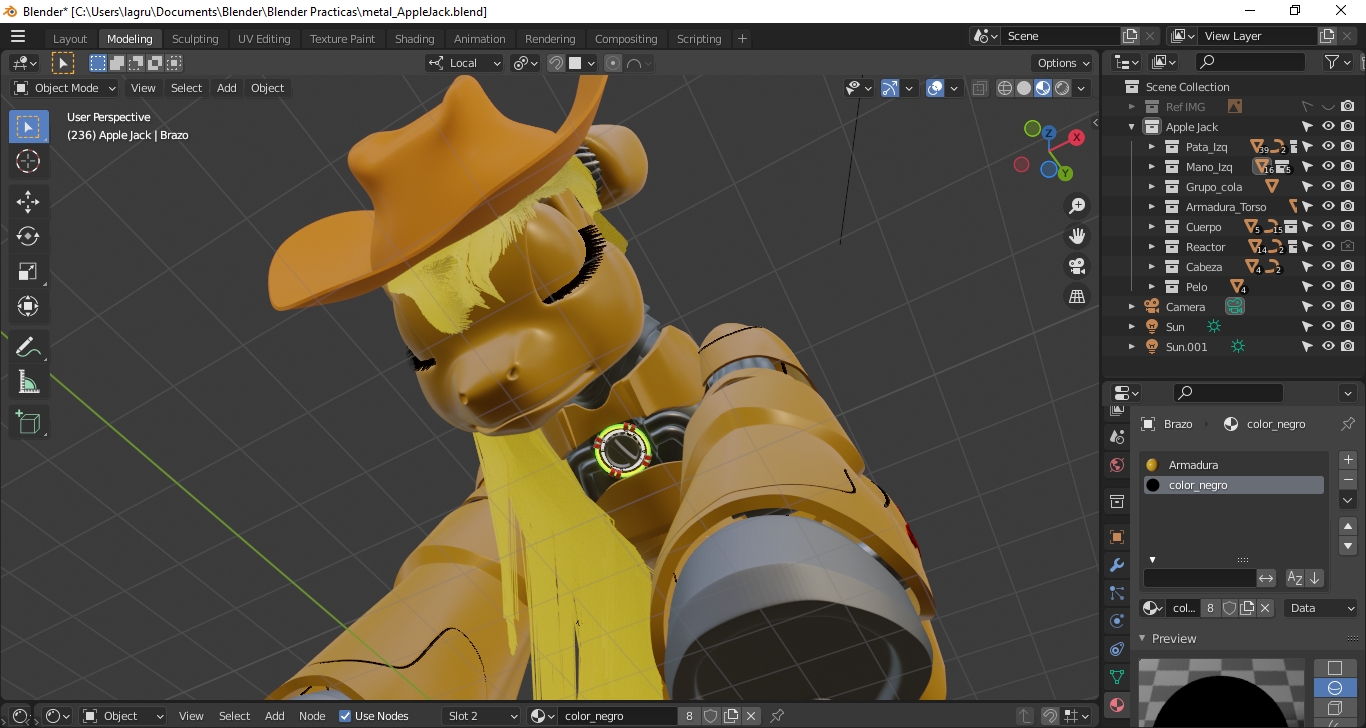Select the Armadura material slot
Image resolution: width=1366 pixels, height=728 pixels.
pyautogui.click(x=1234, y=465)
